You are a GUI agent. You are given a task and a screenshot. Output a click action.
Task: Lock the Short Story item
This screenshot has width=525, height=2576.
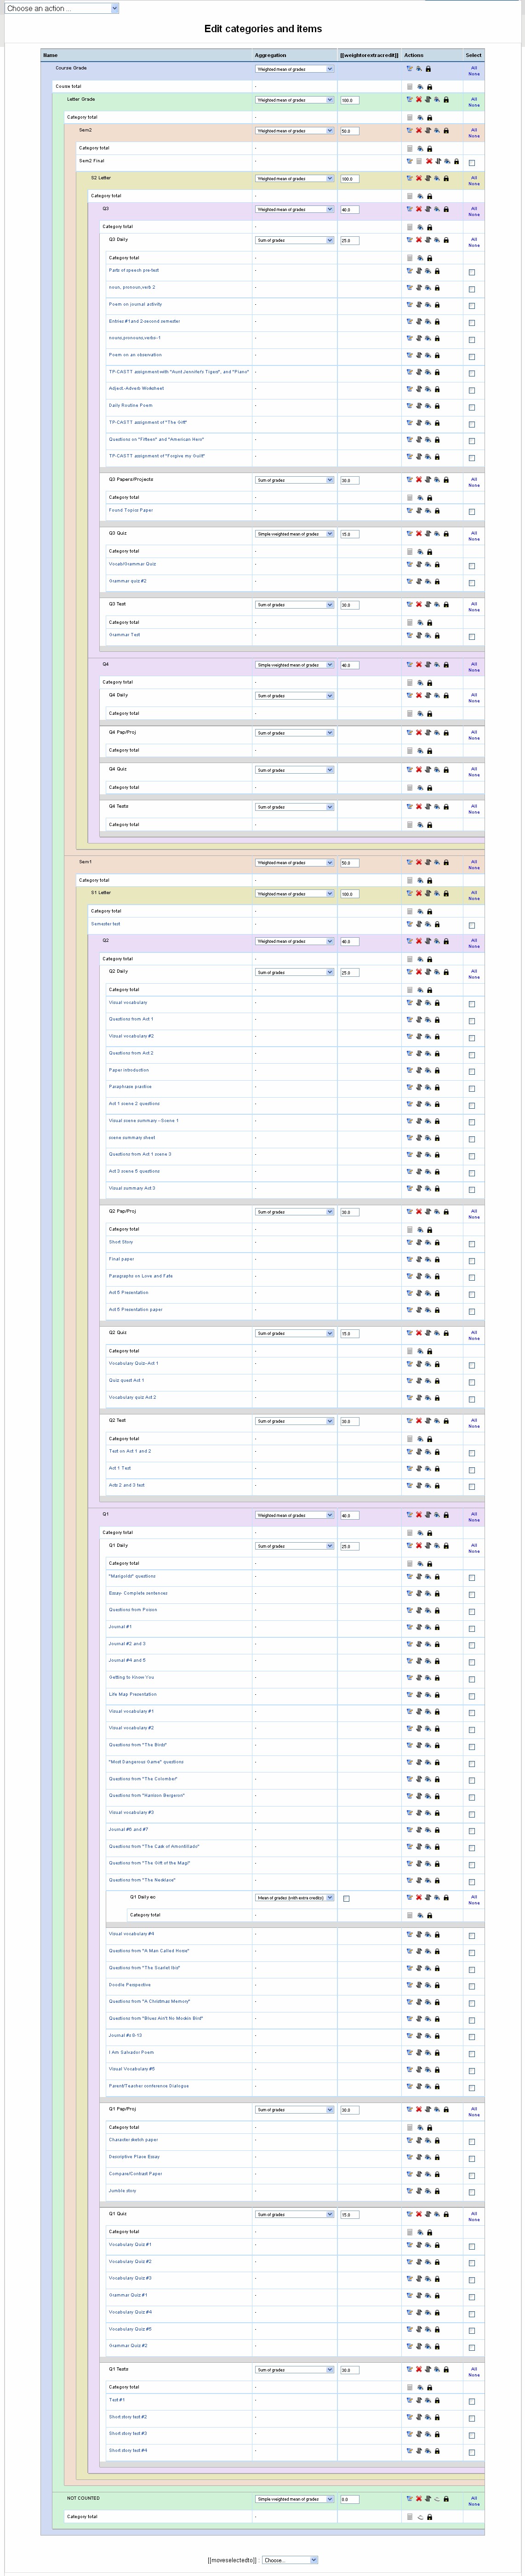coord(437,1243)
